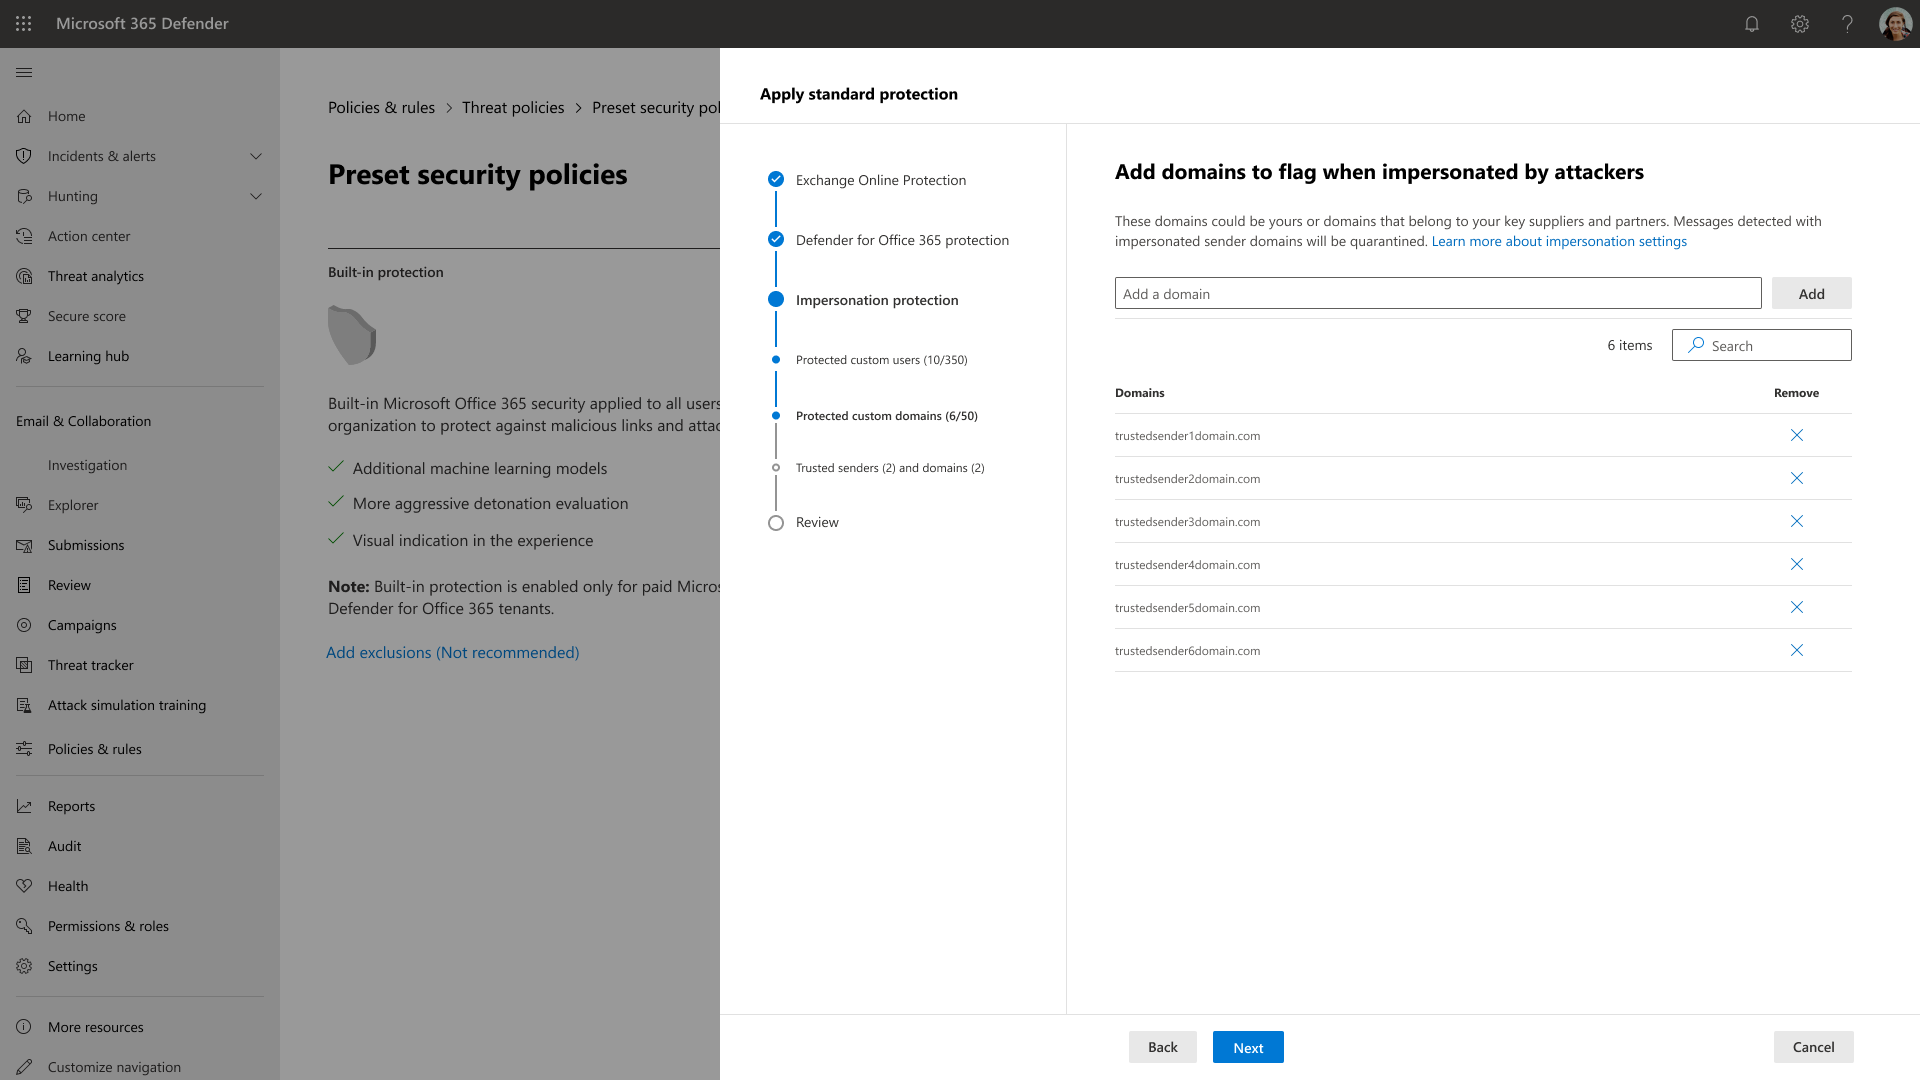Click the Explorer icon in sidebar

click(x=24, y=505)
